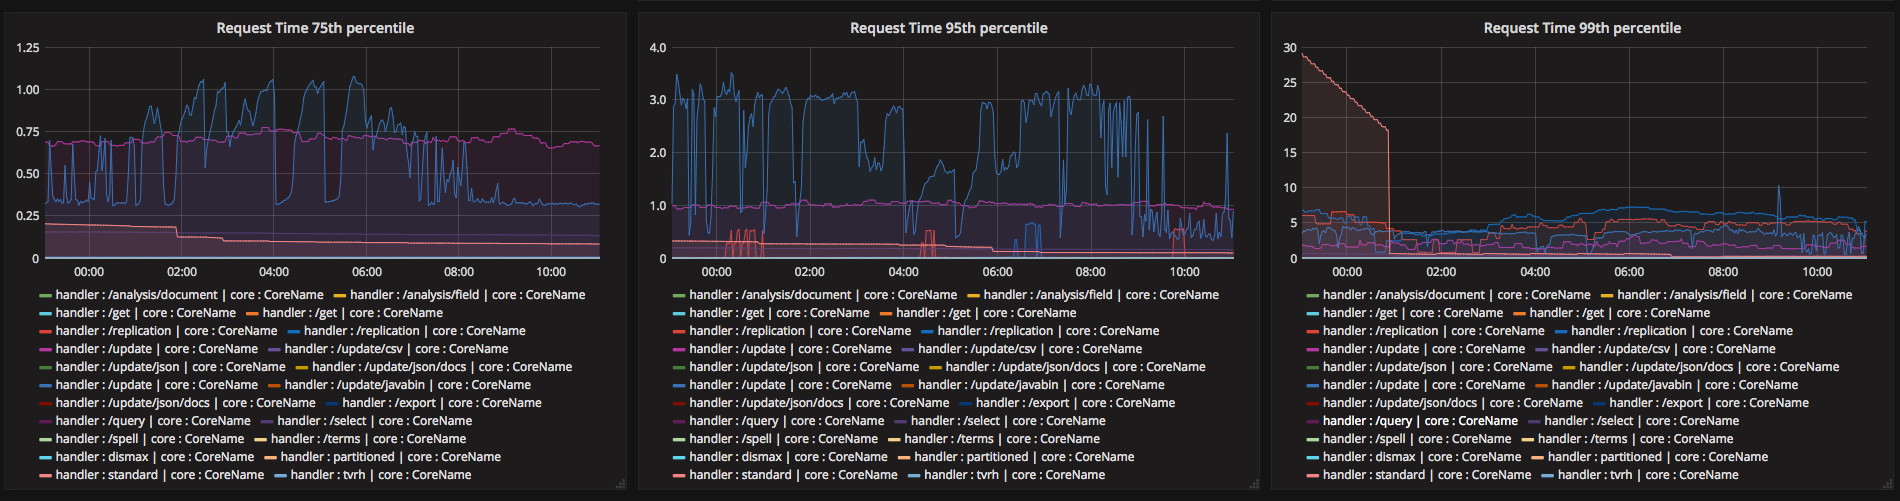Image resolution: width=1900 pixels, height=501 pixels.
Task: Click resize handle of the 95th percentile panel
Action: 1254,483
